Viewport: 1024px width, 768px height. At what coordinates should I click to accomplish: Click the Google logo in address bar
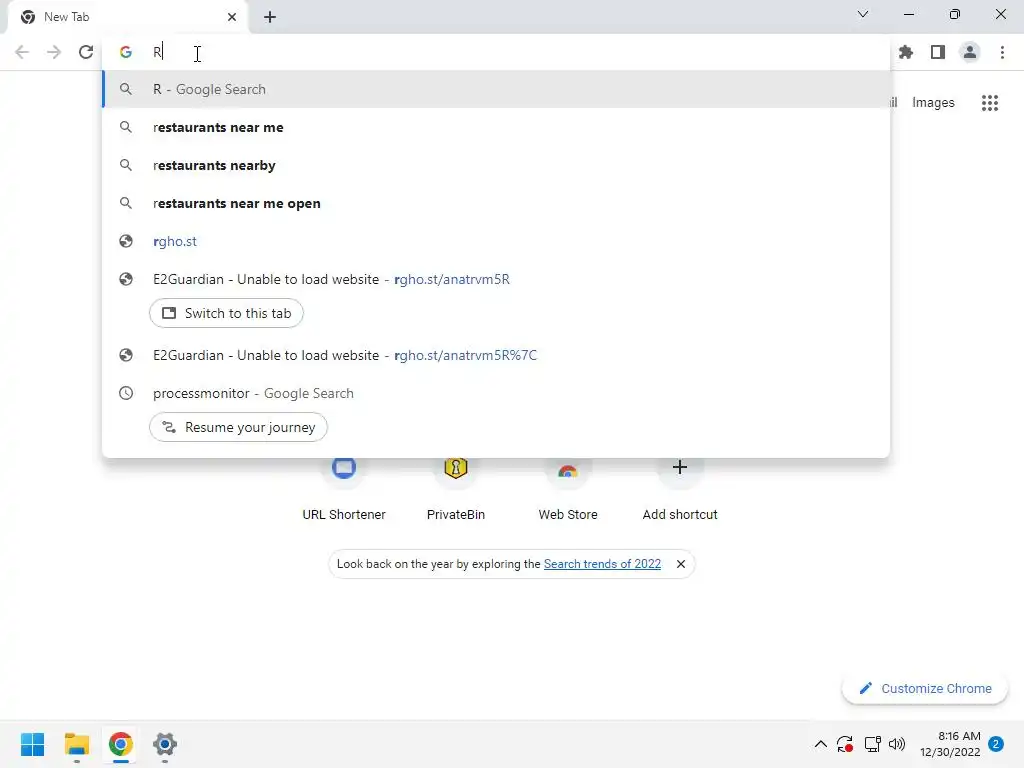click(125, 52)
